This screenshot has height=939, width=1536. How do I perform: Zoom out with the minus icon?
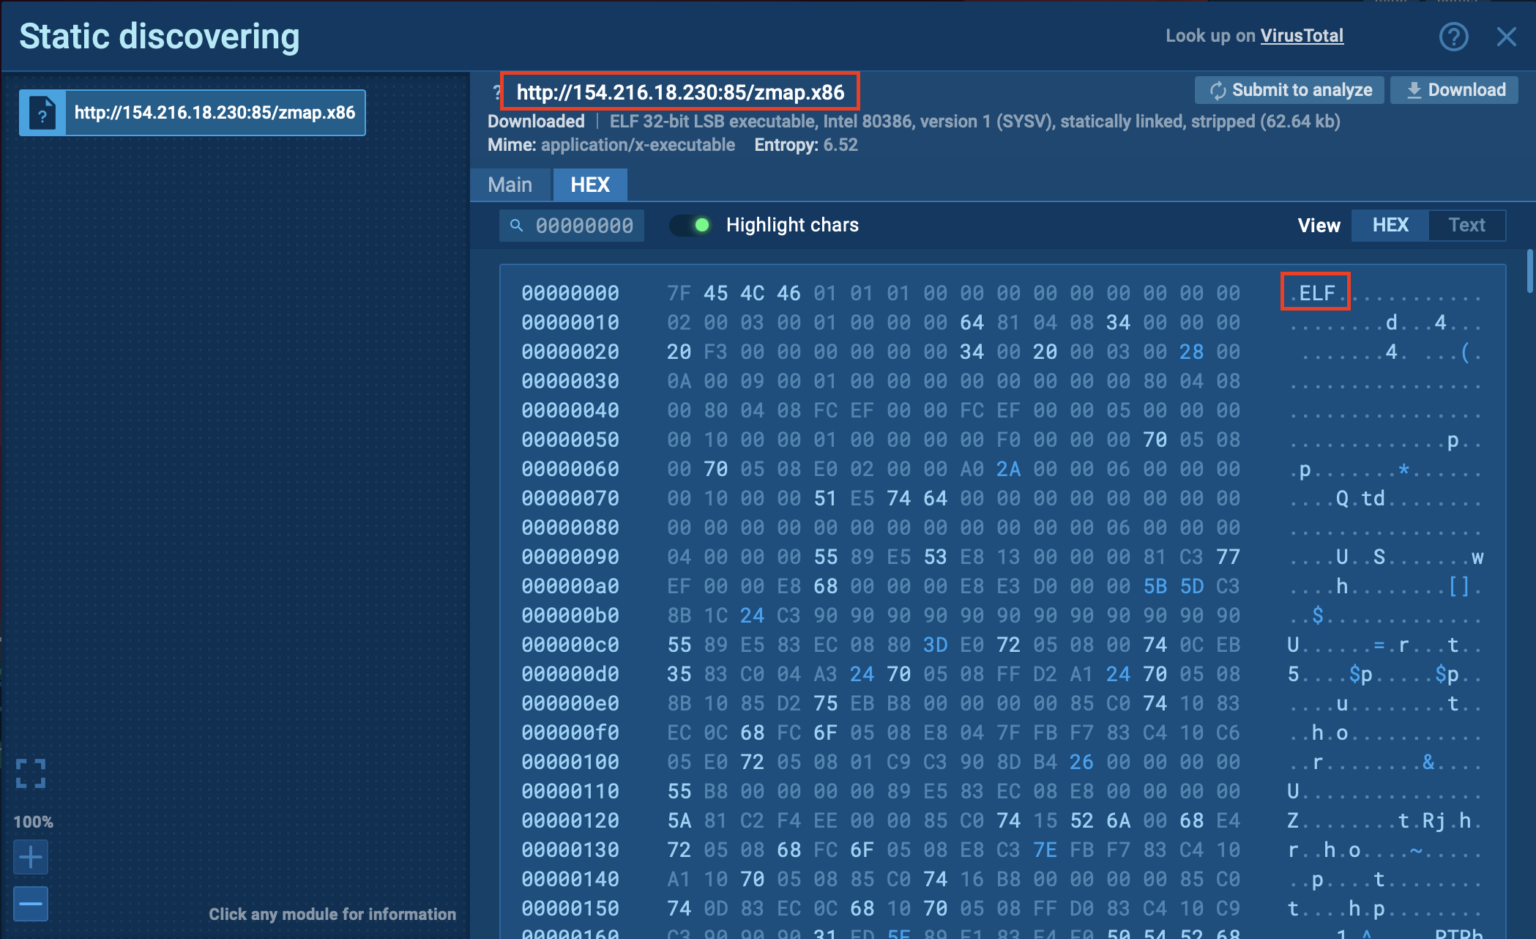coord(30,903)
